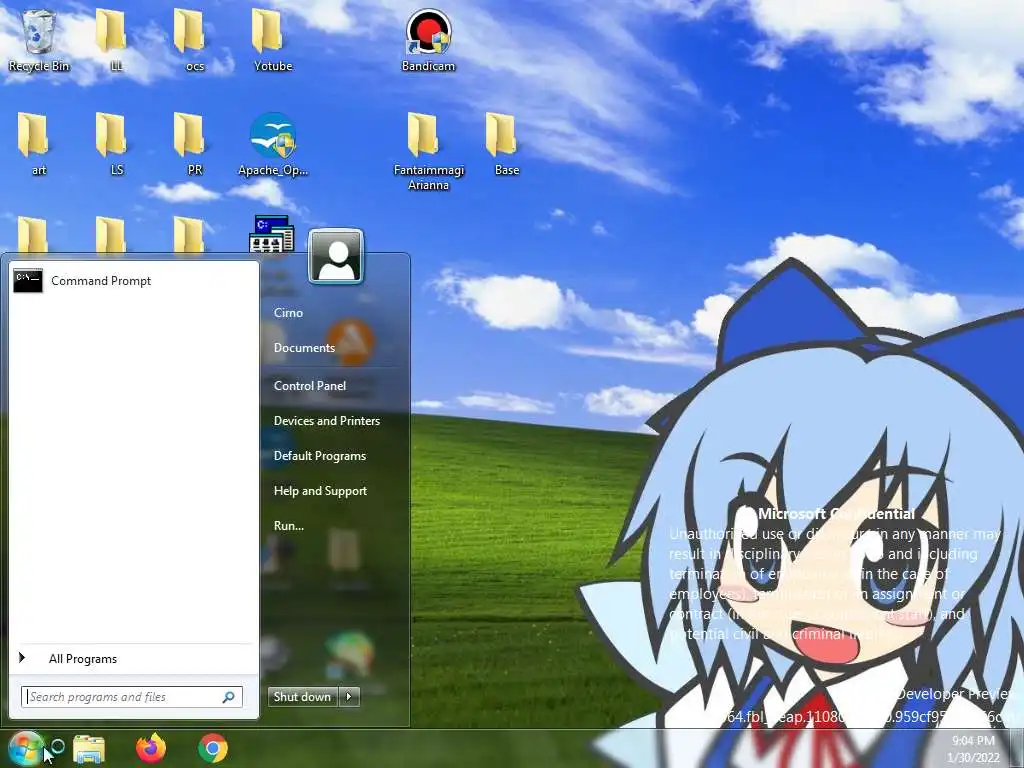Image resolution: width=1024 pixels, height=768 pixels.
Task: Open the Run... dialog
Action: (289, 526)
